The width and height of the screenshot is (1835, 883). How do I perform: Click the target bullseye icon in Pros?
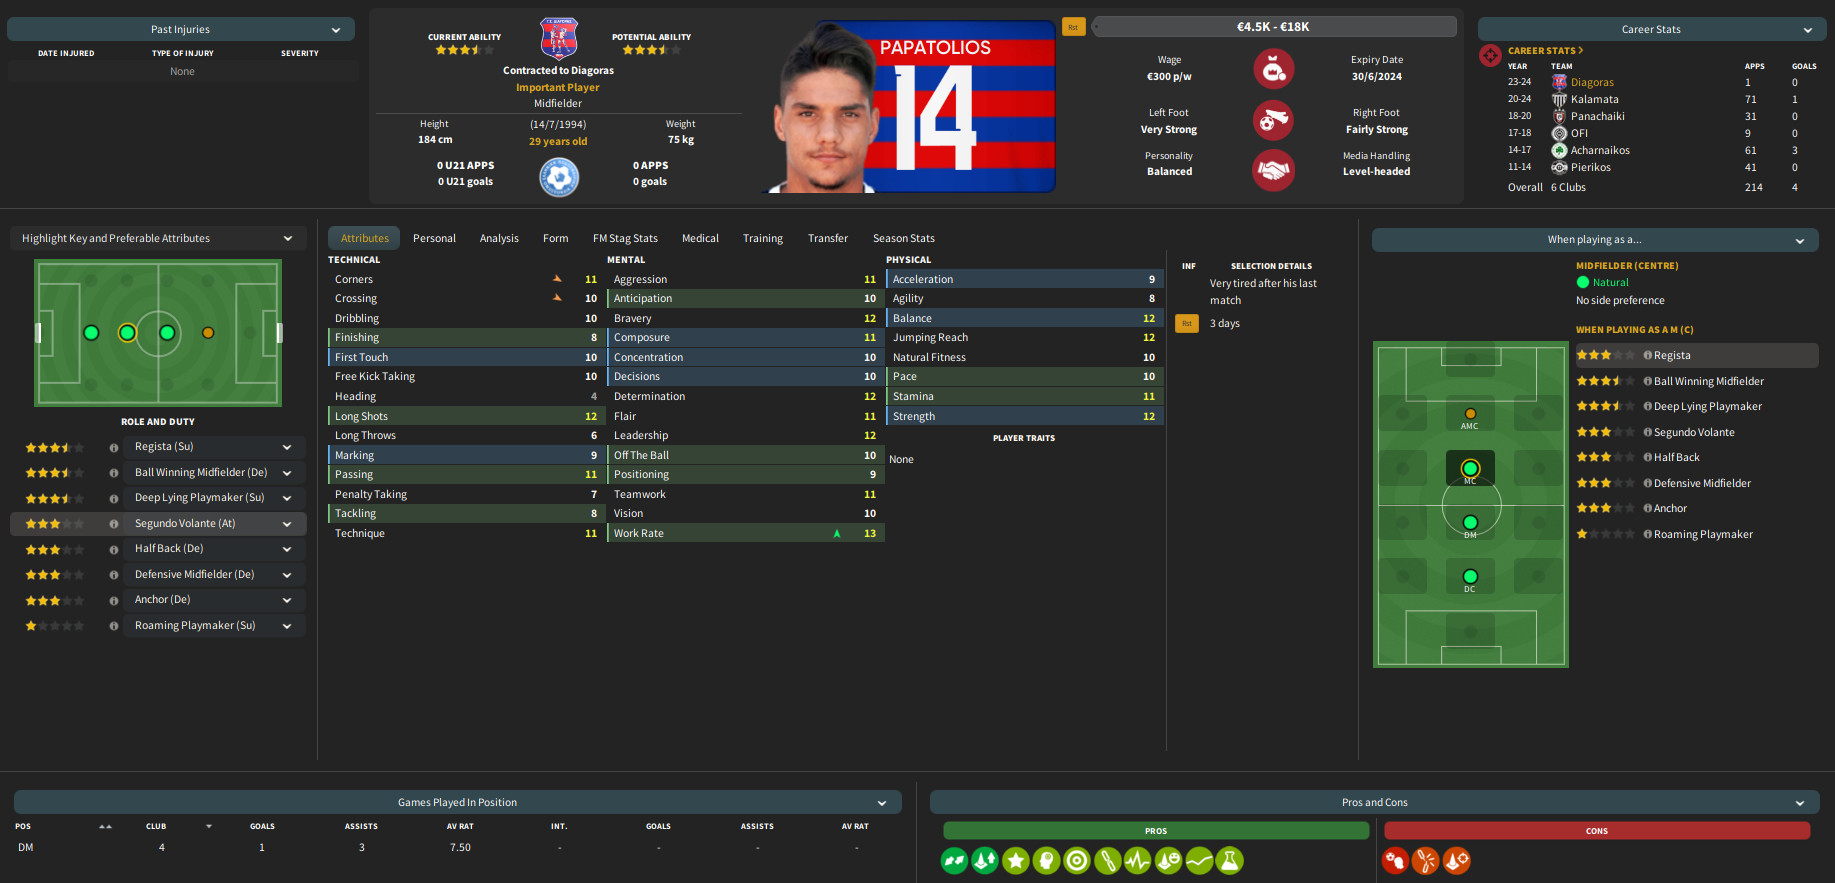pyautogui.click(x=1077, y=860)
